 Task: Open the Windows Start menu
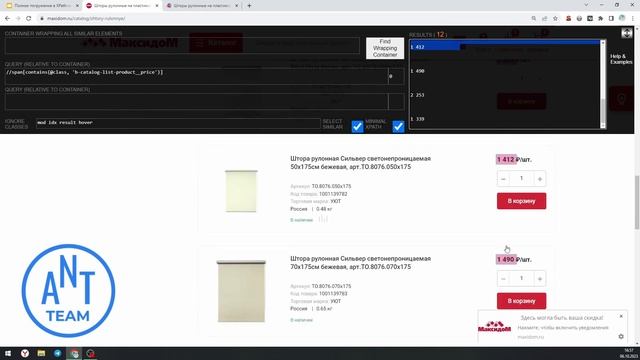8,353
